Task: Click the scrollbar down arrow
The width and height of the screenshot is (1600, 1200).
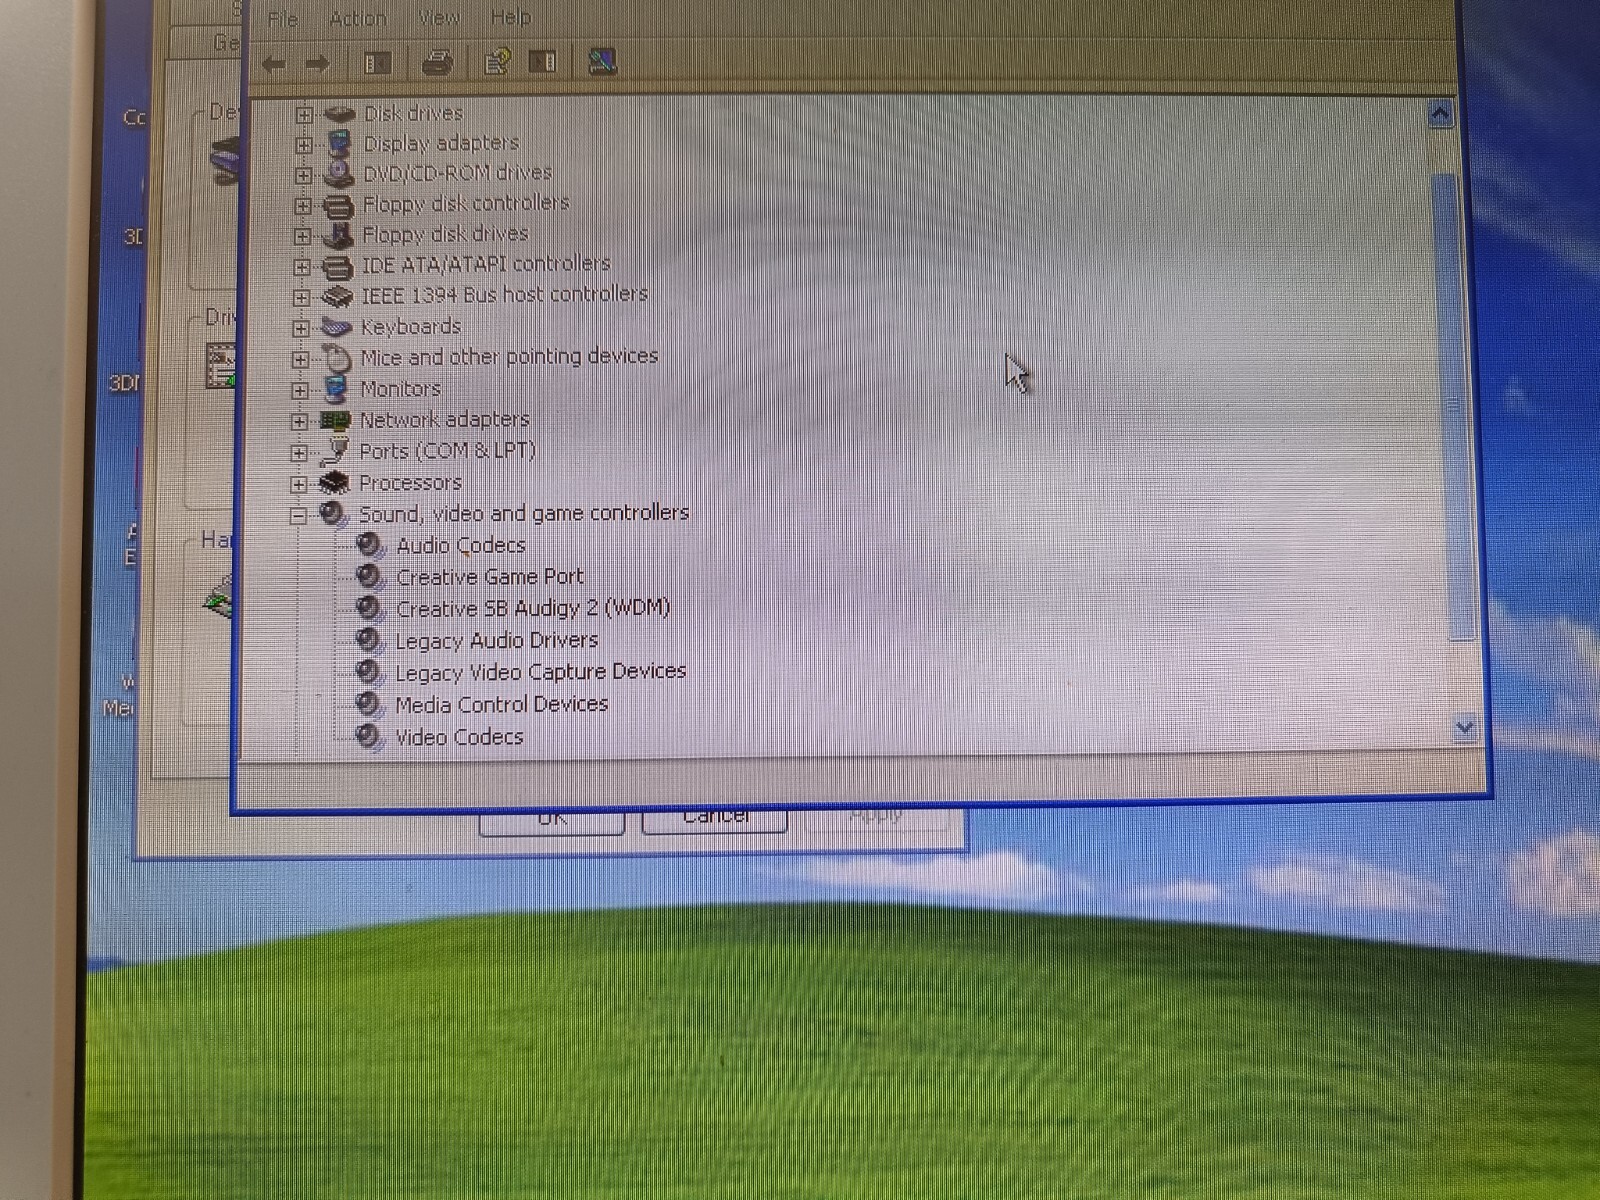Action: 1465,727
